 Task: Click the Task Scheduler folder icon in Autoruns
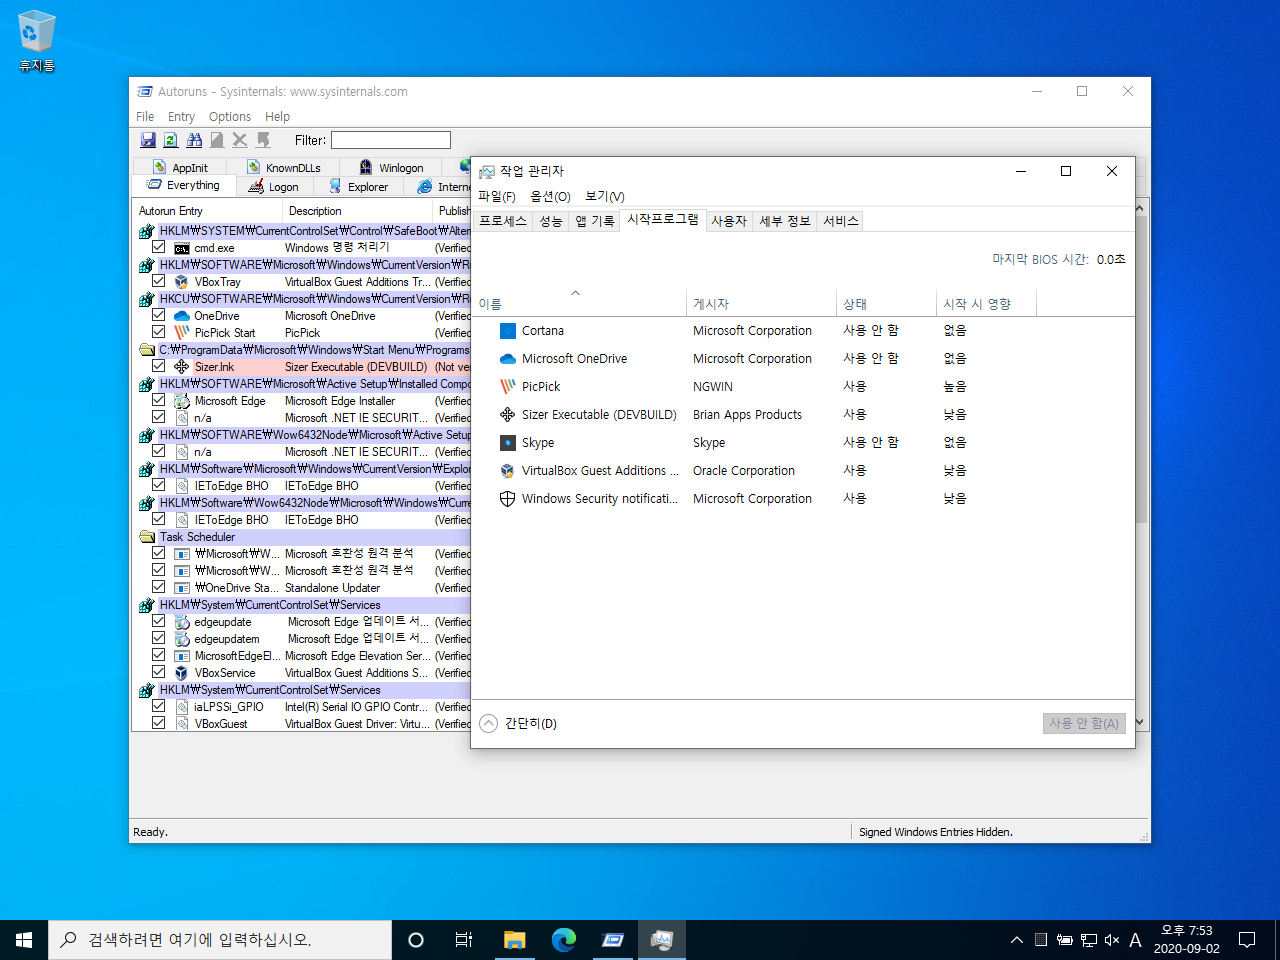(147, 537)
